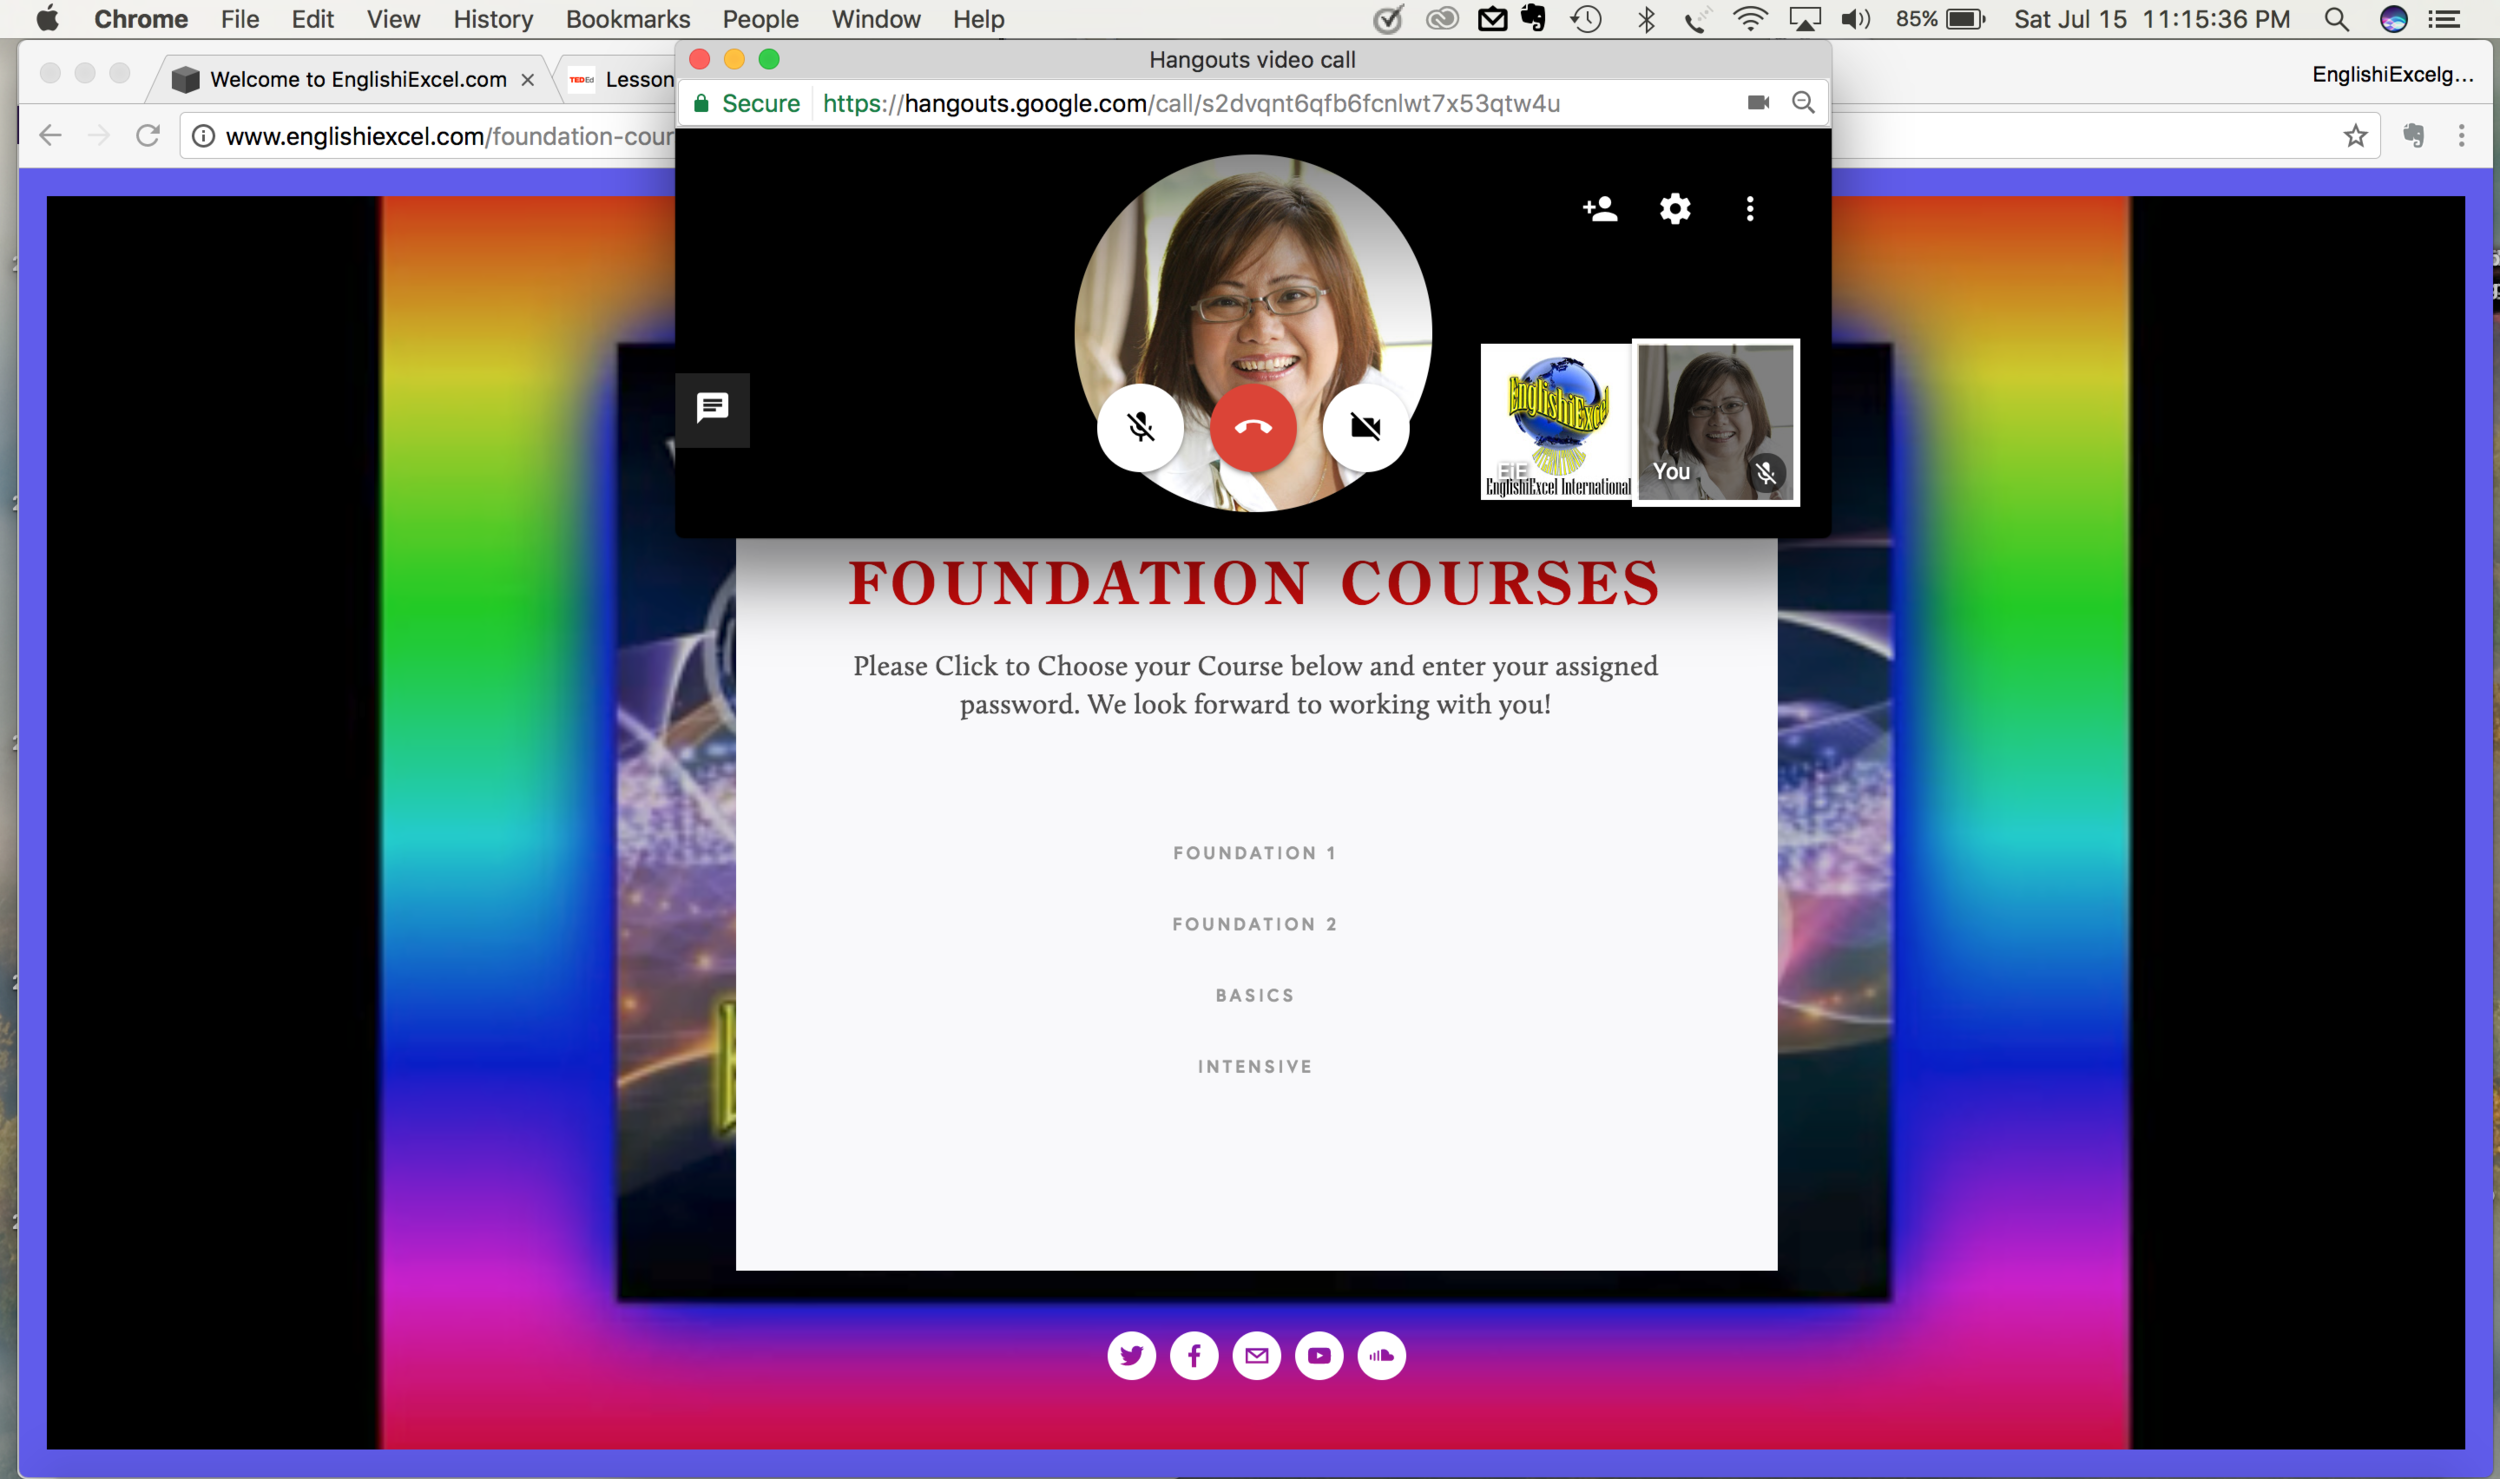The width and height of the screenshot is (2500, 1479).
Task: Open the Window menu
Action: 876,19
